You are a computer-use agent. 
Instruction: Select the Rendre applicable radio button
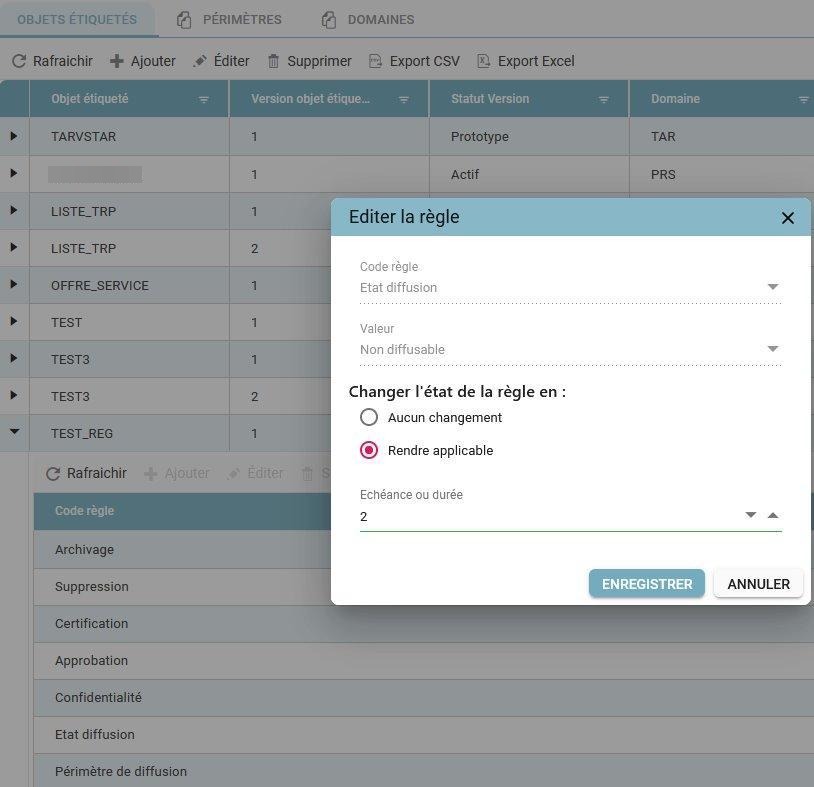click(369, 450)
